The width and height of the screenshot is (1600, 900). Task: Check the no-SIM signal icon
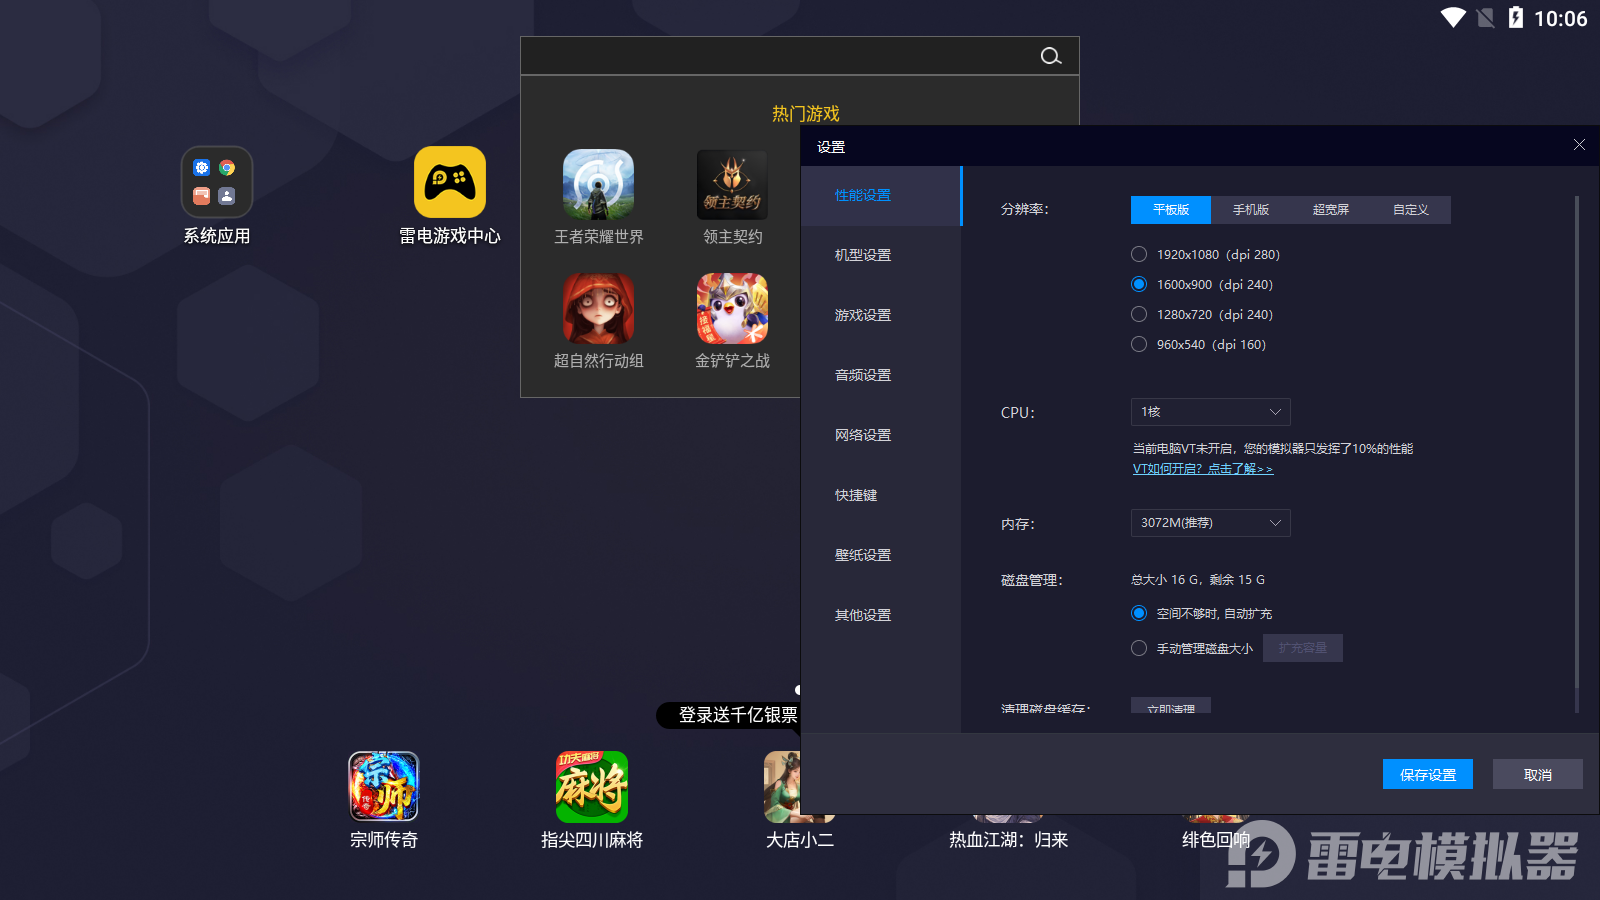point(1486,18)
